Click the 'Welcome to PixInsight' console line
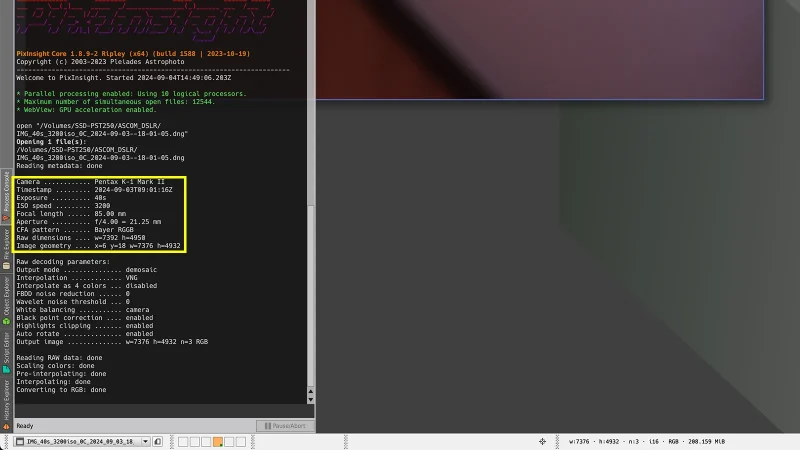The width and height of the screenshot is (800, 450). [123, 78]
